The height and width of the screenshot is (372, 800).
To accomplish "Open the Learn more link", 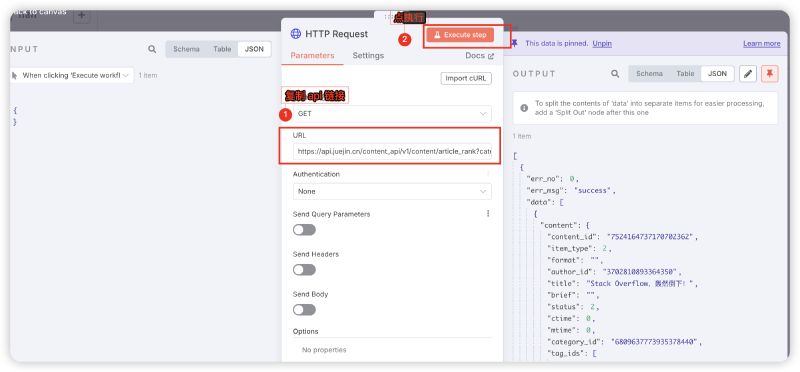I will [762, 43].
